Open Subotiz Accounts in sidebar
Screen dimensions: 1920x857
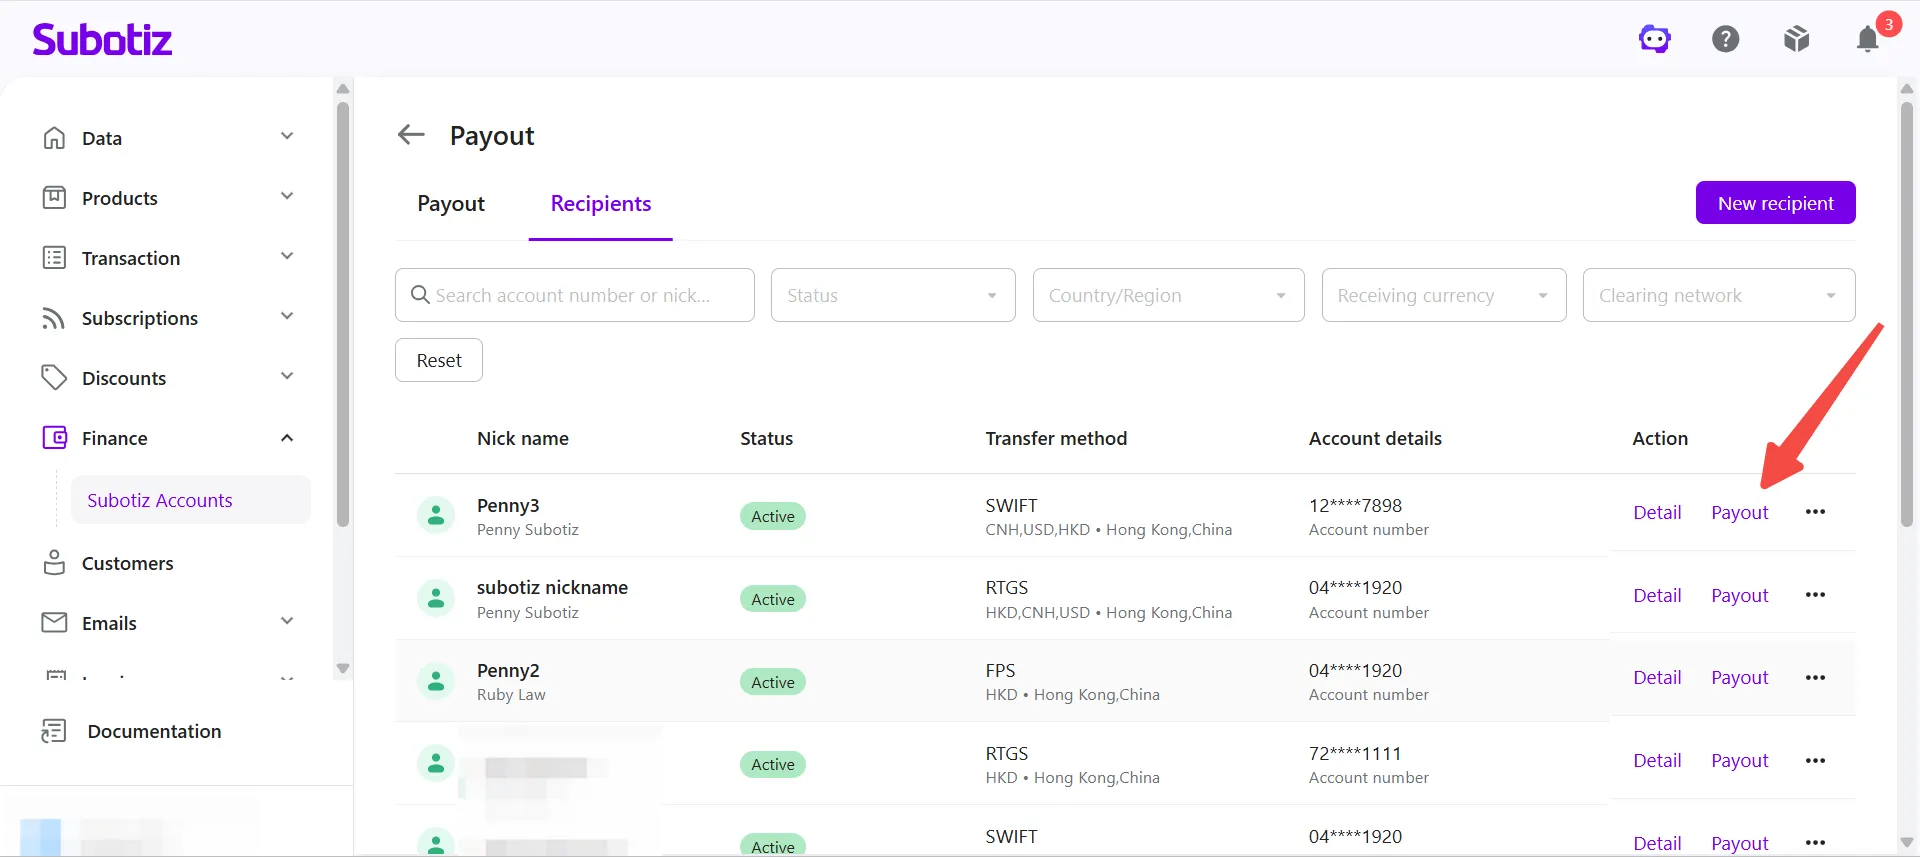coord(190,500)
